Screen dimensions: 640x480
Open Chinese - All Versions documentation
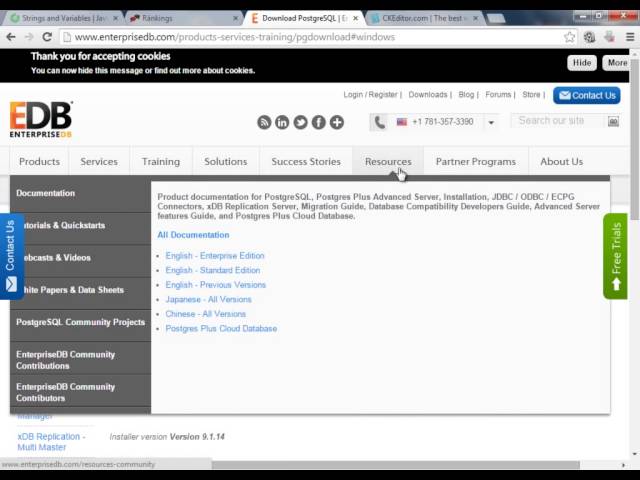(205, 314)
